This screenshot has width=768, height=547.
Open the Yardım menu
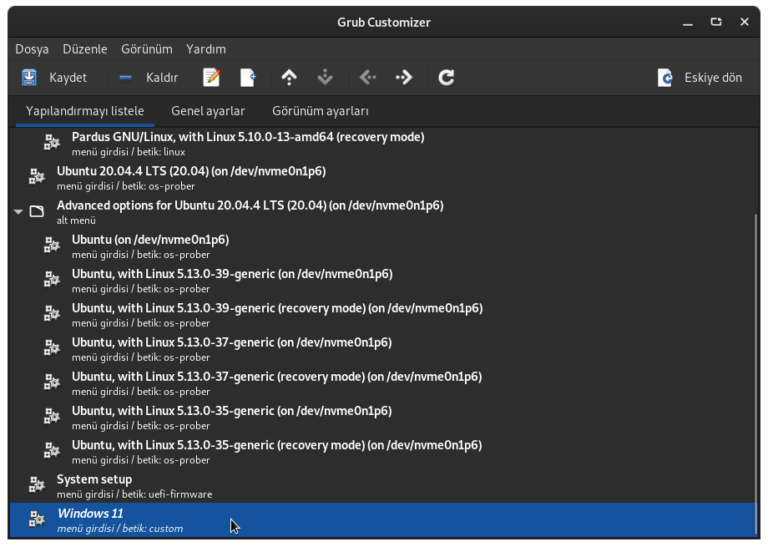pos(206,49)
